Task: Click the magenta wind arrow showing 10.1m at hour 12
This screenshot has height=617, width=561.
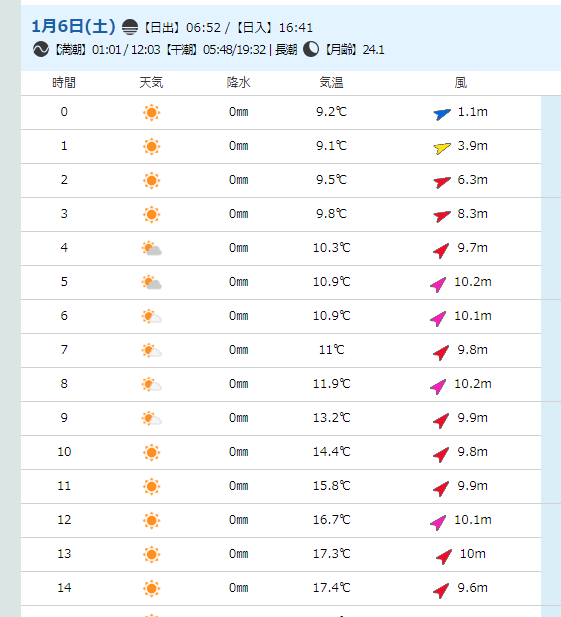Action: [x=438, y=522]
